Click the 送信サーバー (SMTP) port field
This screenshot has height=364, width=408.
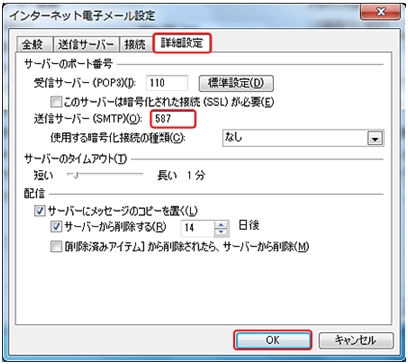(172, 119)
